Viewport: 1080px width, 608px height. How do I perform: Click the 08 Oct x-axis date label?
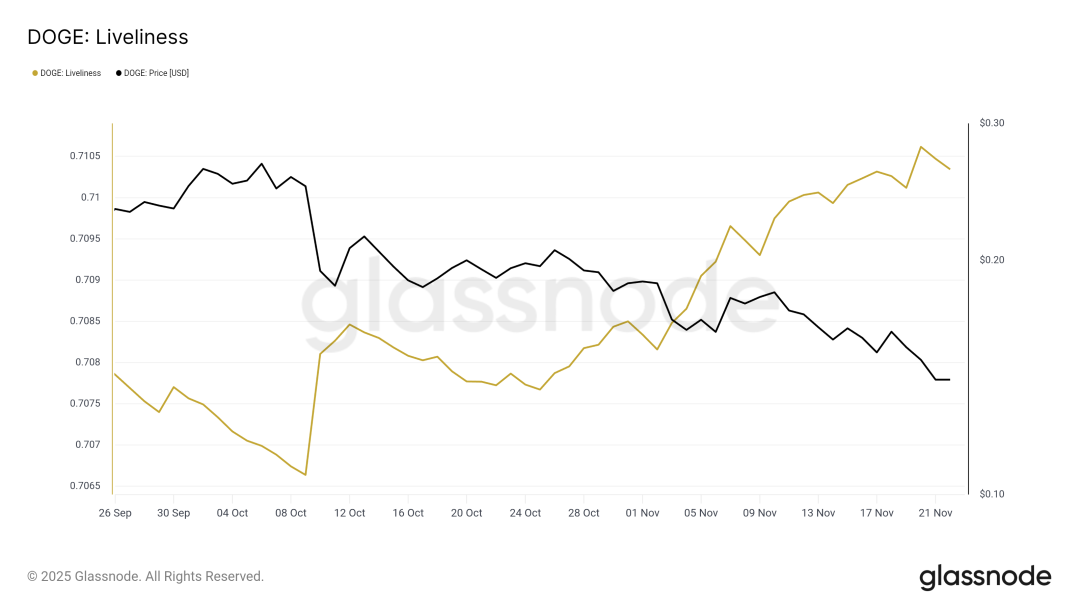(290, 513)
